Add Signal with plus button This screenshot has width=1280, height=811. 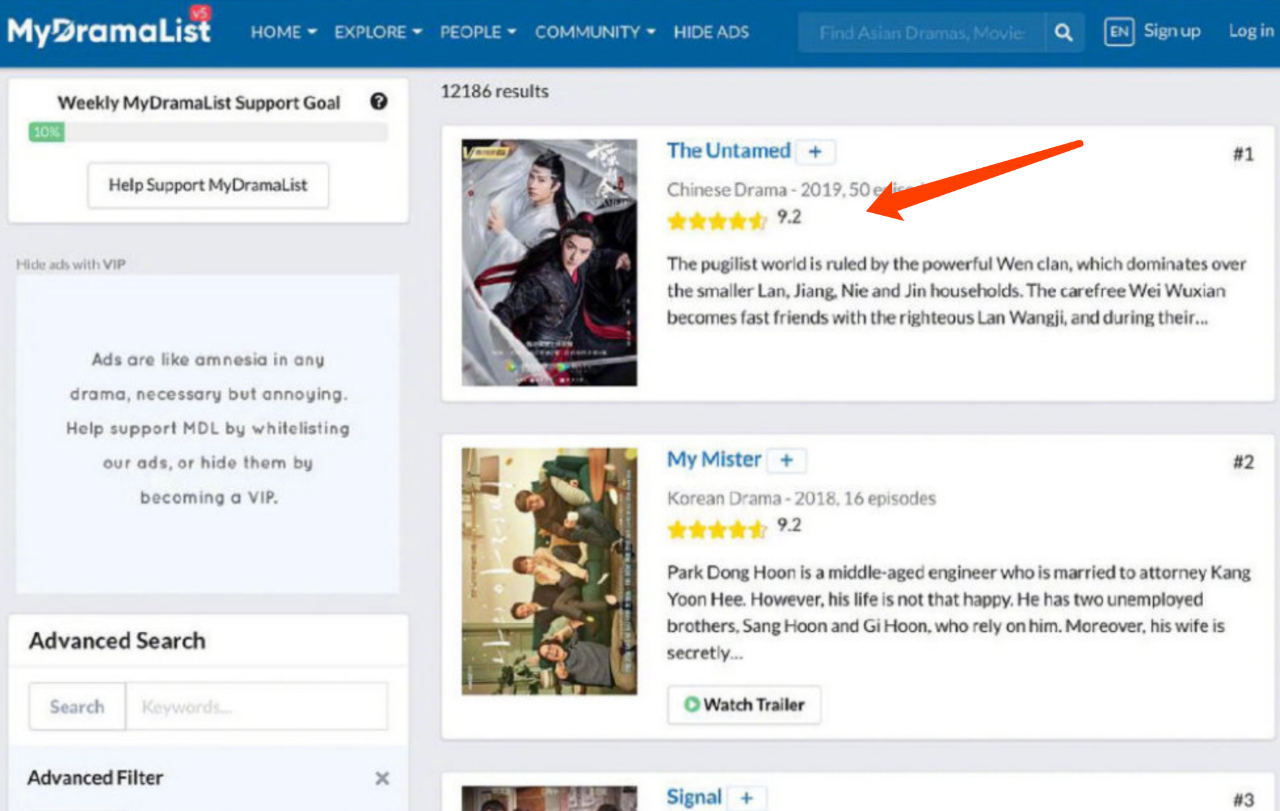746,798
